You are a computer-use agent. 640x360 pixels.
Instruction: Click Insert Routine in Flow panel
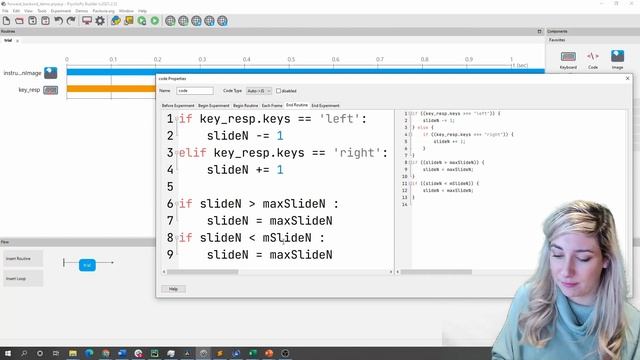click(23, 259)
